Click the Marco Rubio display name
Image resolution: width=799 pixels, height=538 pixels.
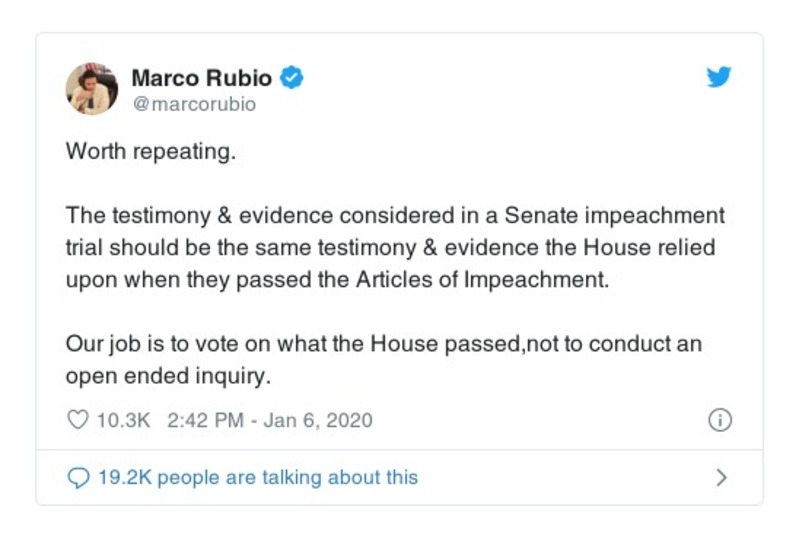203,77
